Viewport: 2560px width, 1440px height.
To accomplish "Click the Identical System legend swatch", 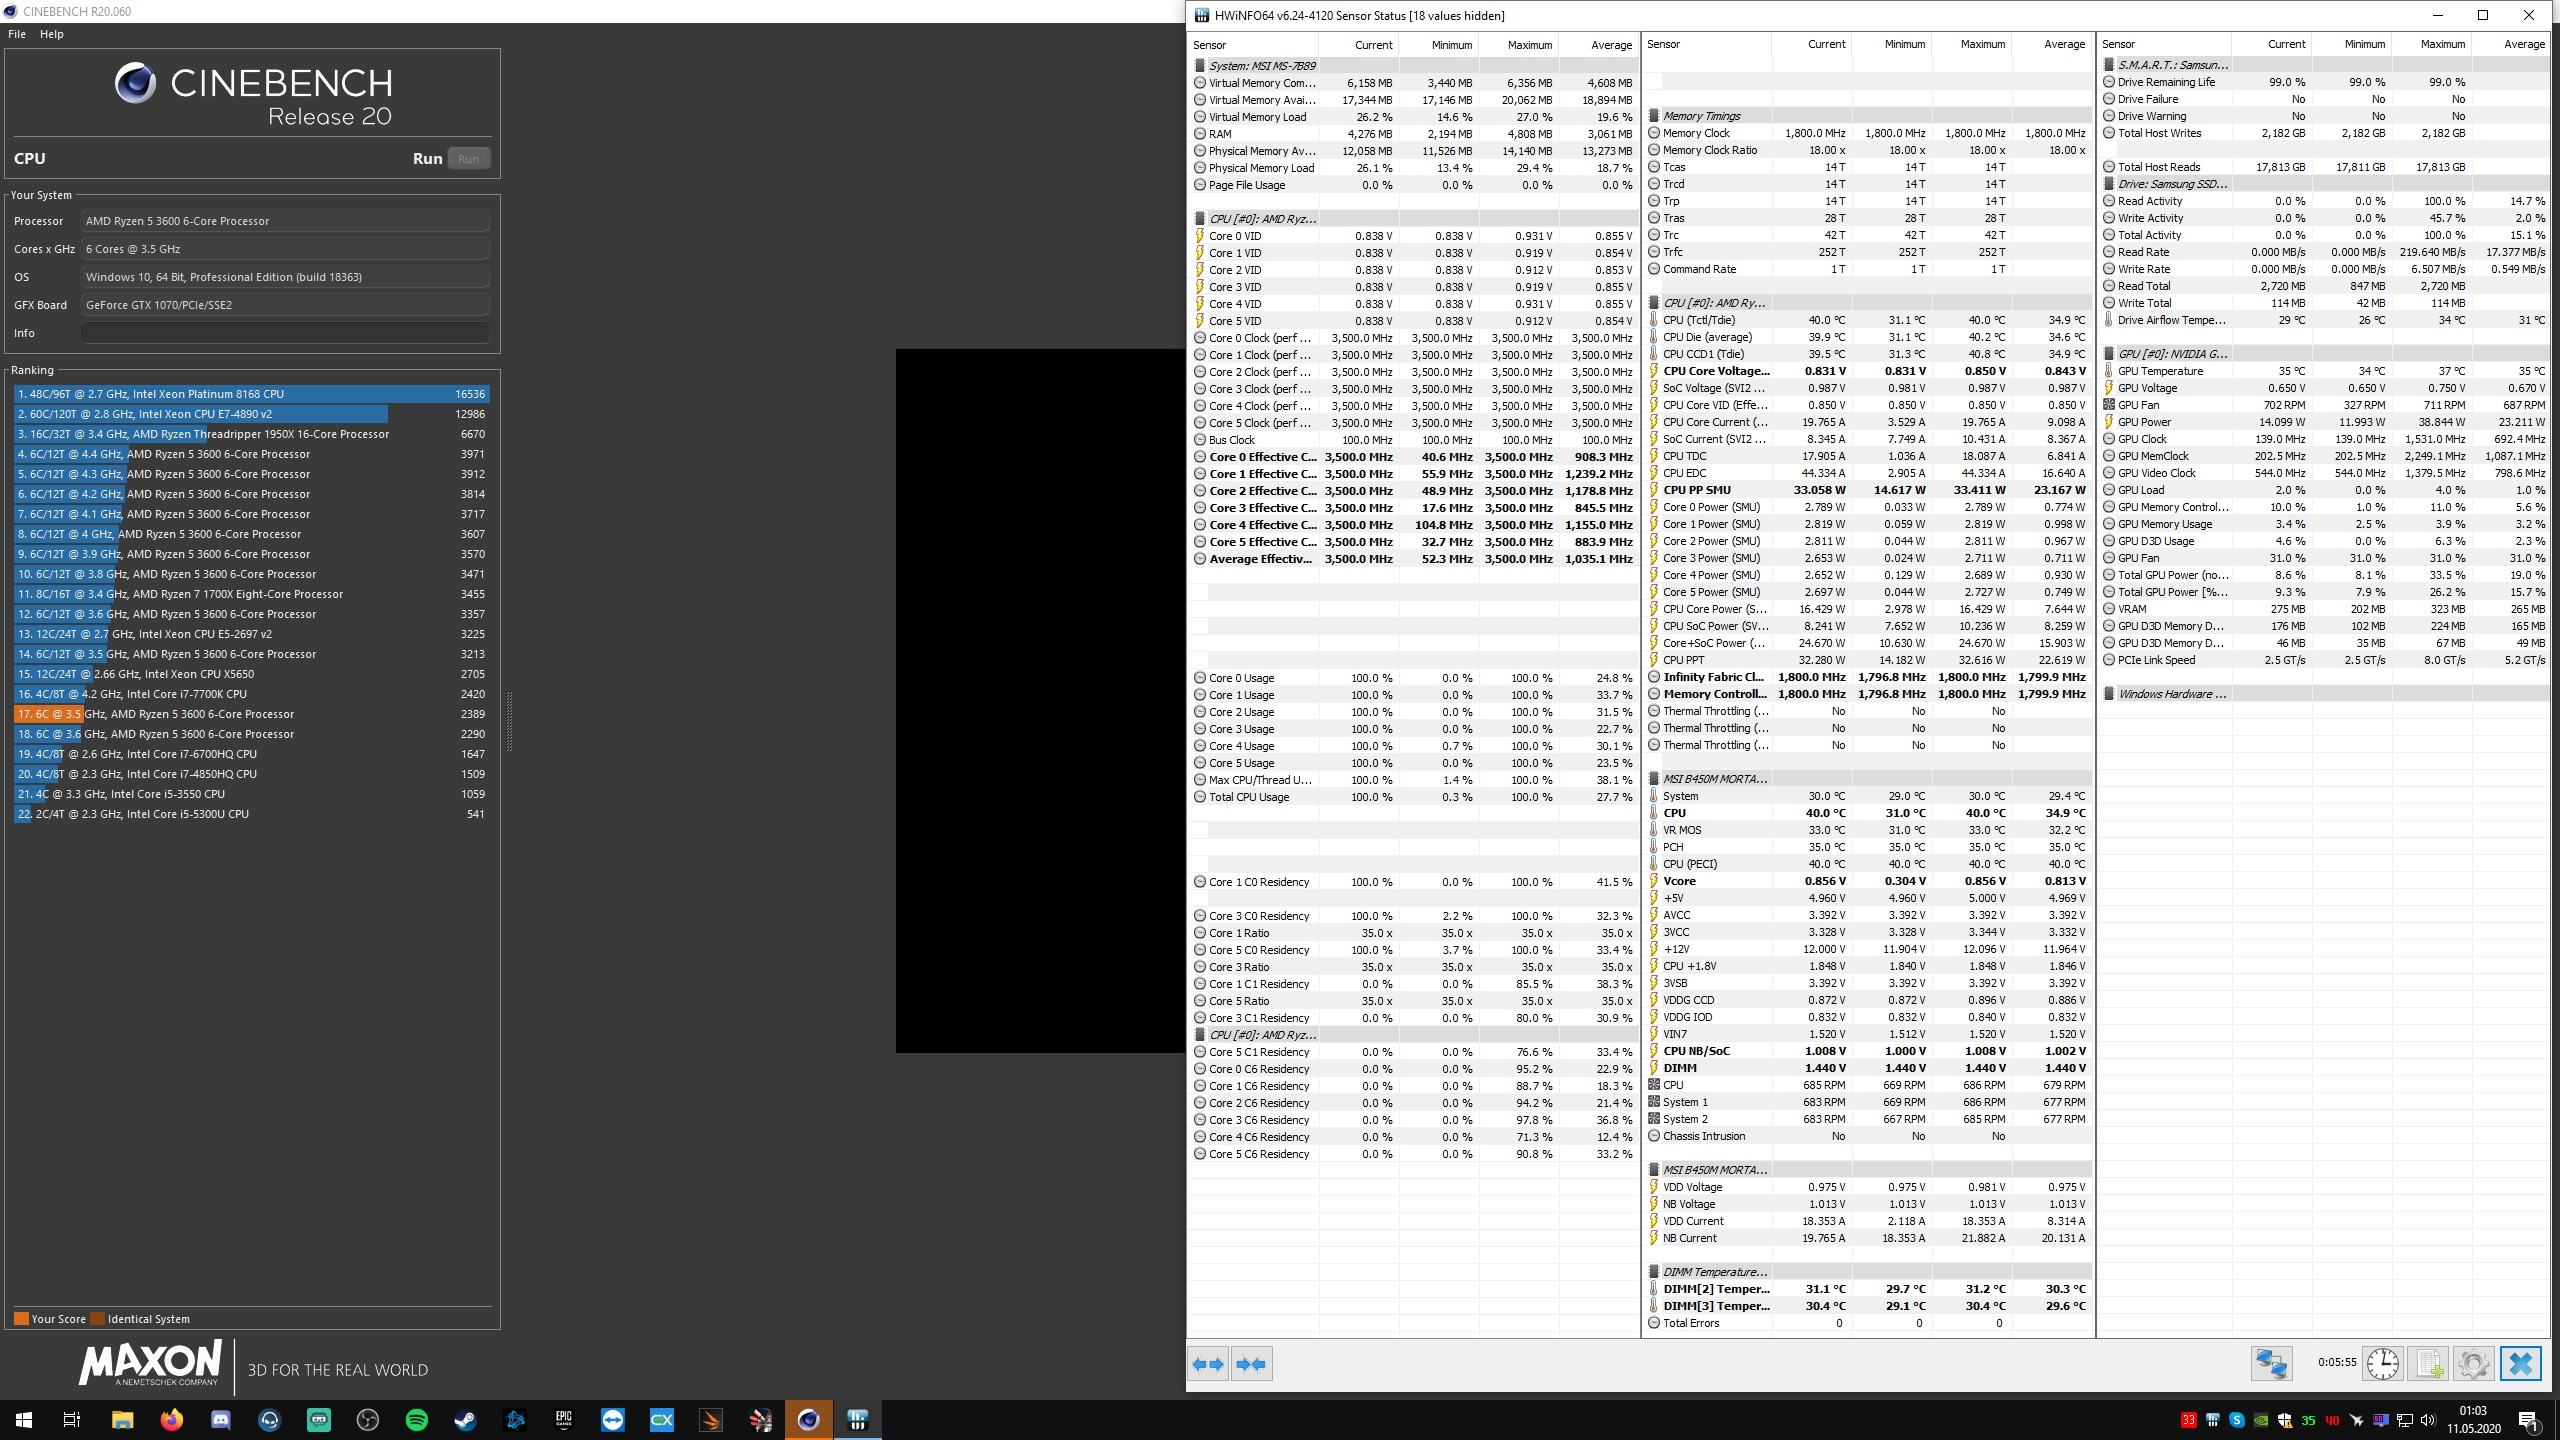I will (x=97, y=1319).
